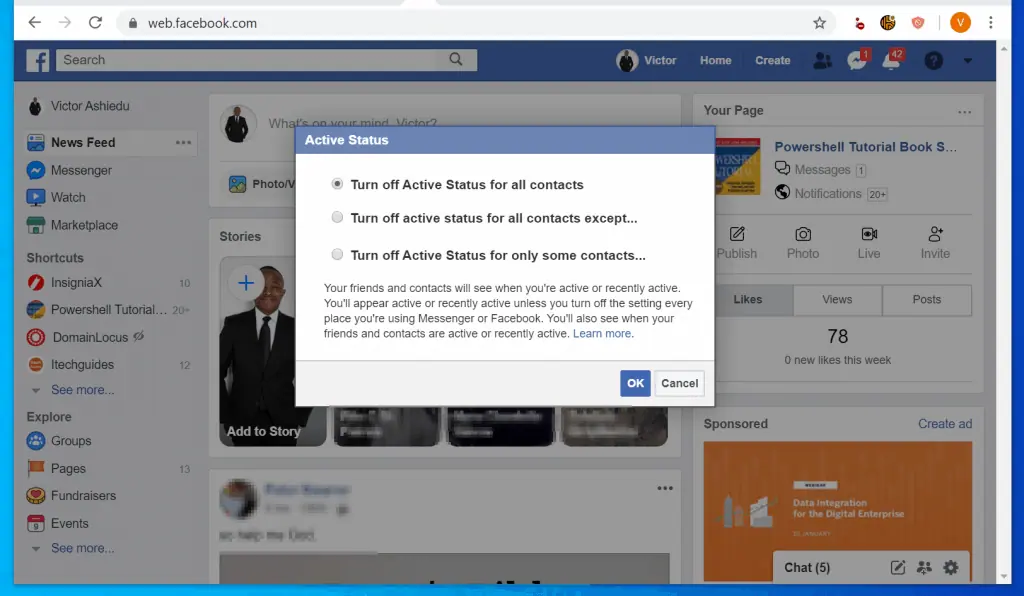Open the Learn more link in the dialog
Screen dimensions: 1024x596
[600, 333]
